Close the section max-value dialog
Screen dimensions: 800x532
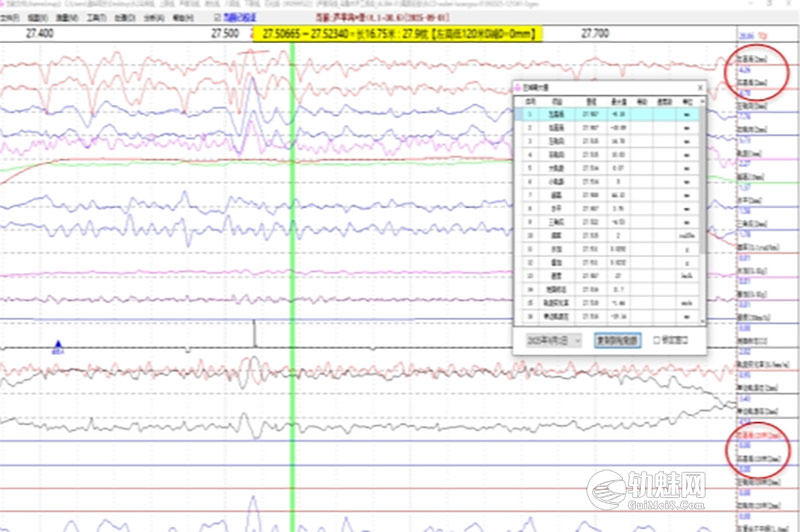(701, 89)
